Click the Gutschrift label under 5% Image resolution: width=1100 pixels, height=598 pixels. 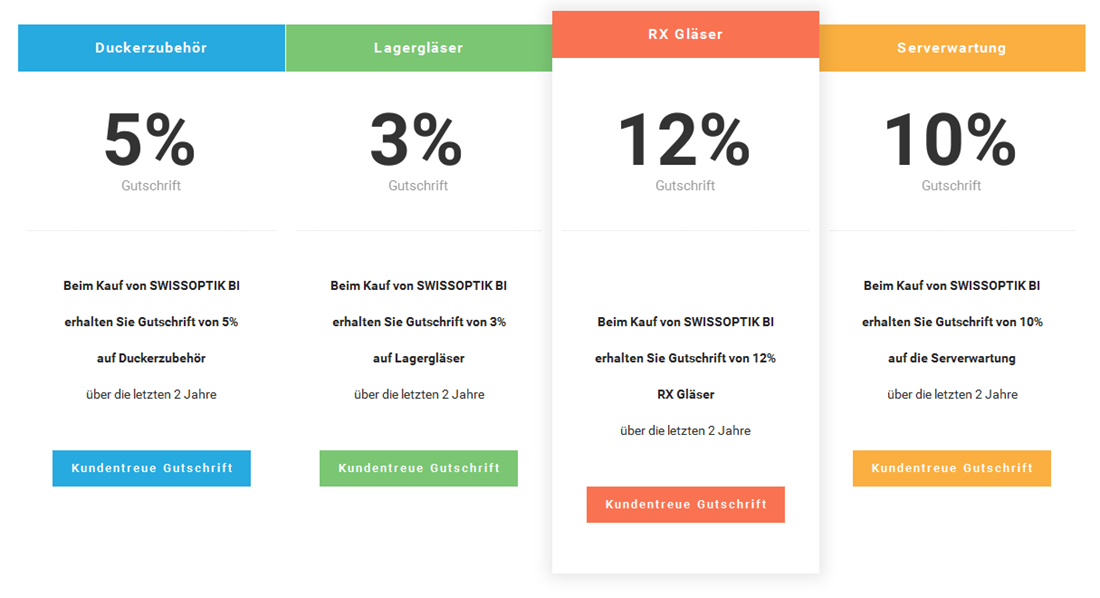[151, 186]
